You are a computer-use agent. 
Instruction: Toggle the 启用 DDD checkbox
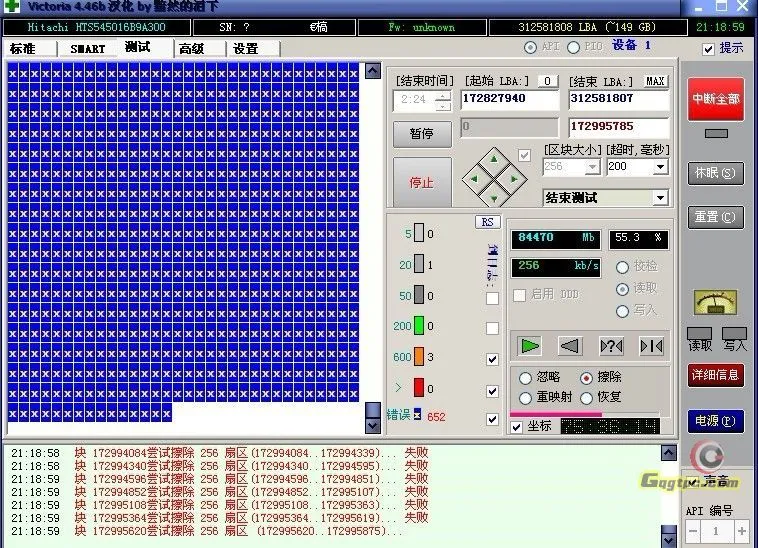point(519,295)
